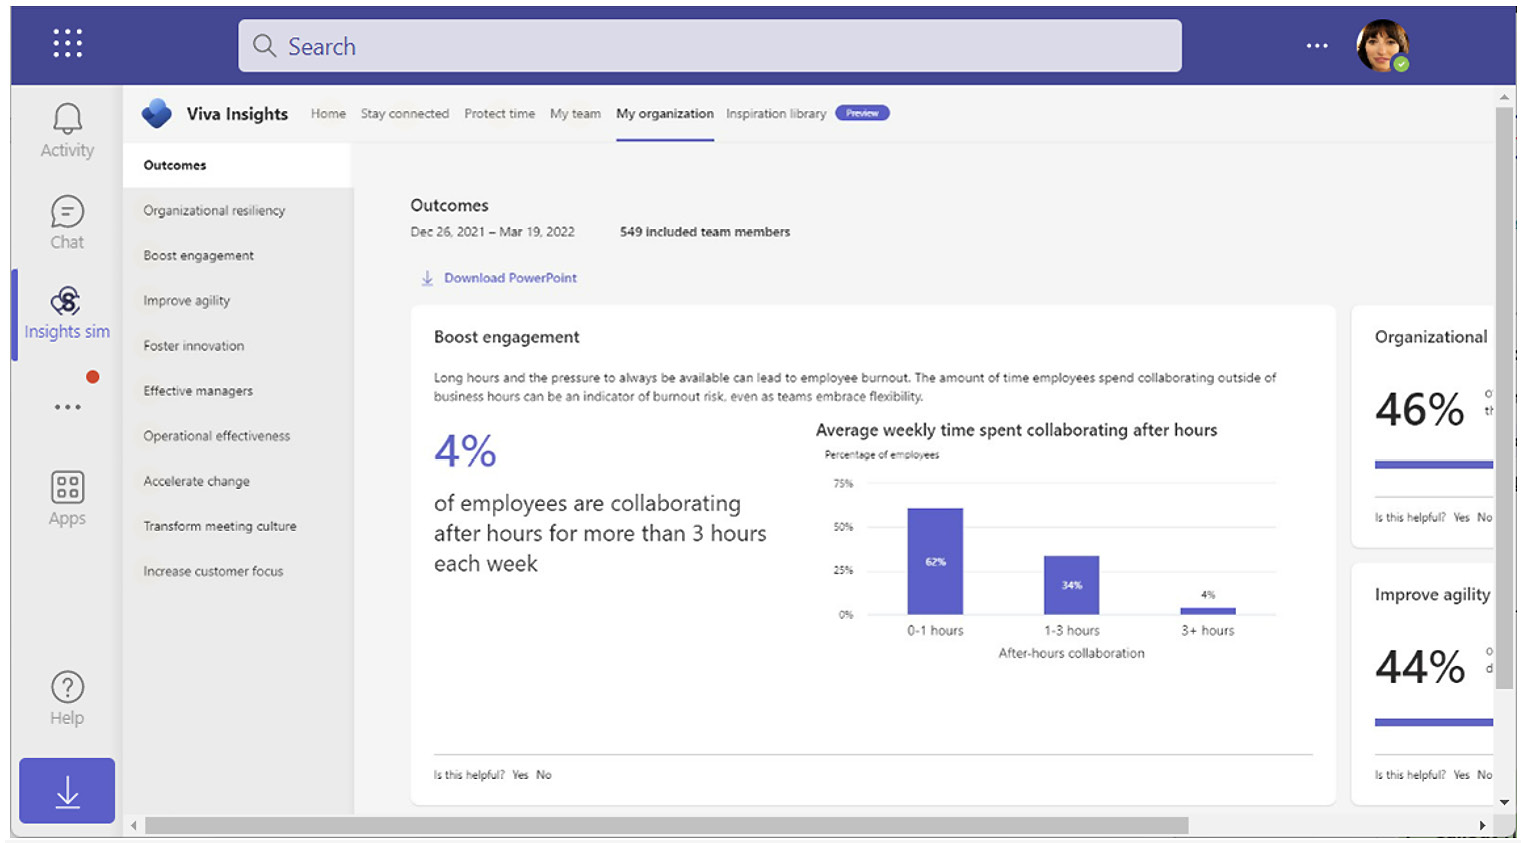Click the Organizational 46% progress bar

pos(1433,464)
